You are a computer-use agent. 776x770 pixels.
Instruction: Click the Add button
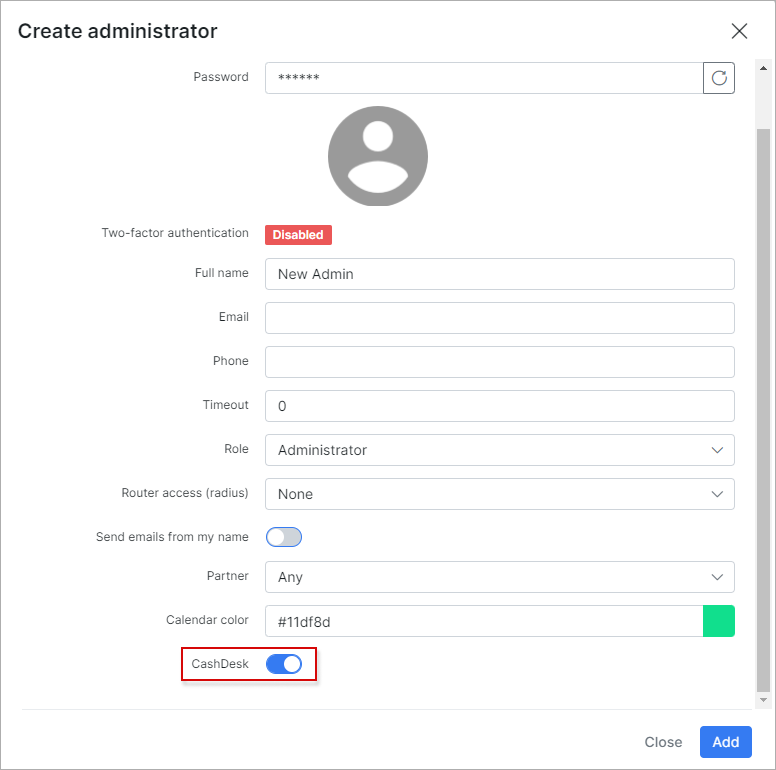tap(726, 742)
